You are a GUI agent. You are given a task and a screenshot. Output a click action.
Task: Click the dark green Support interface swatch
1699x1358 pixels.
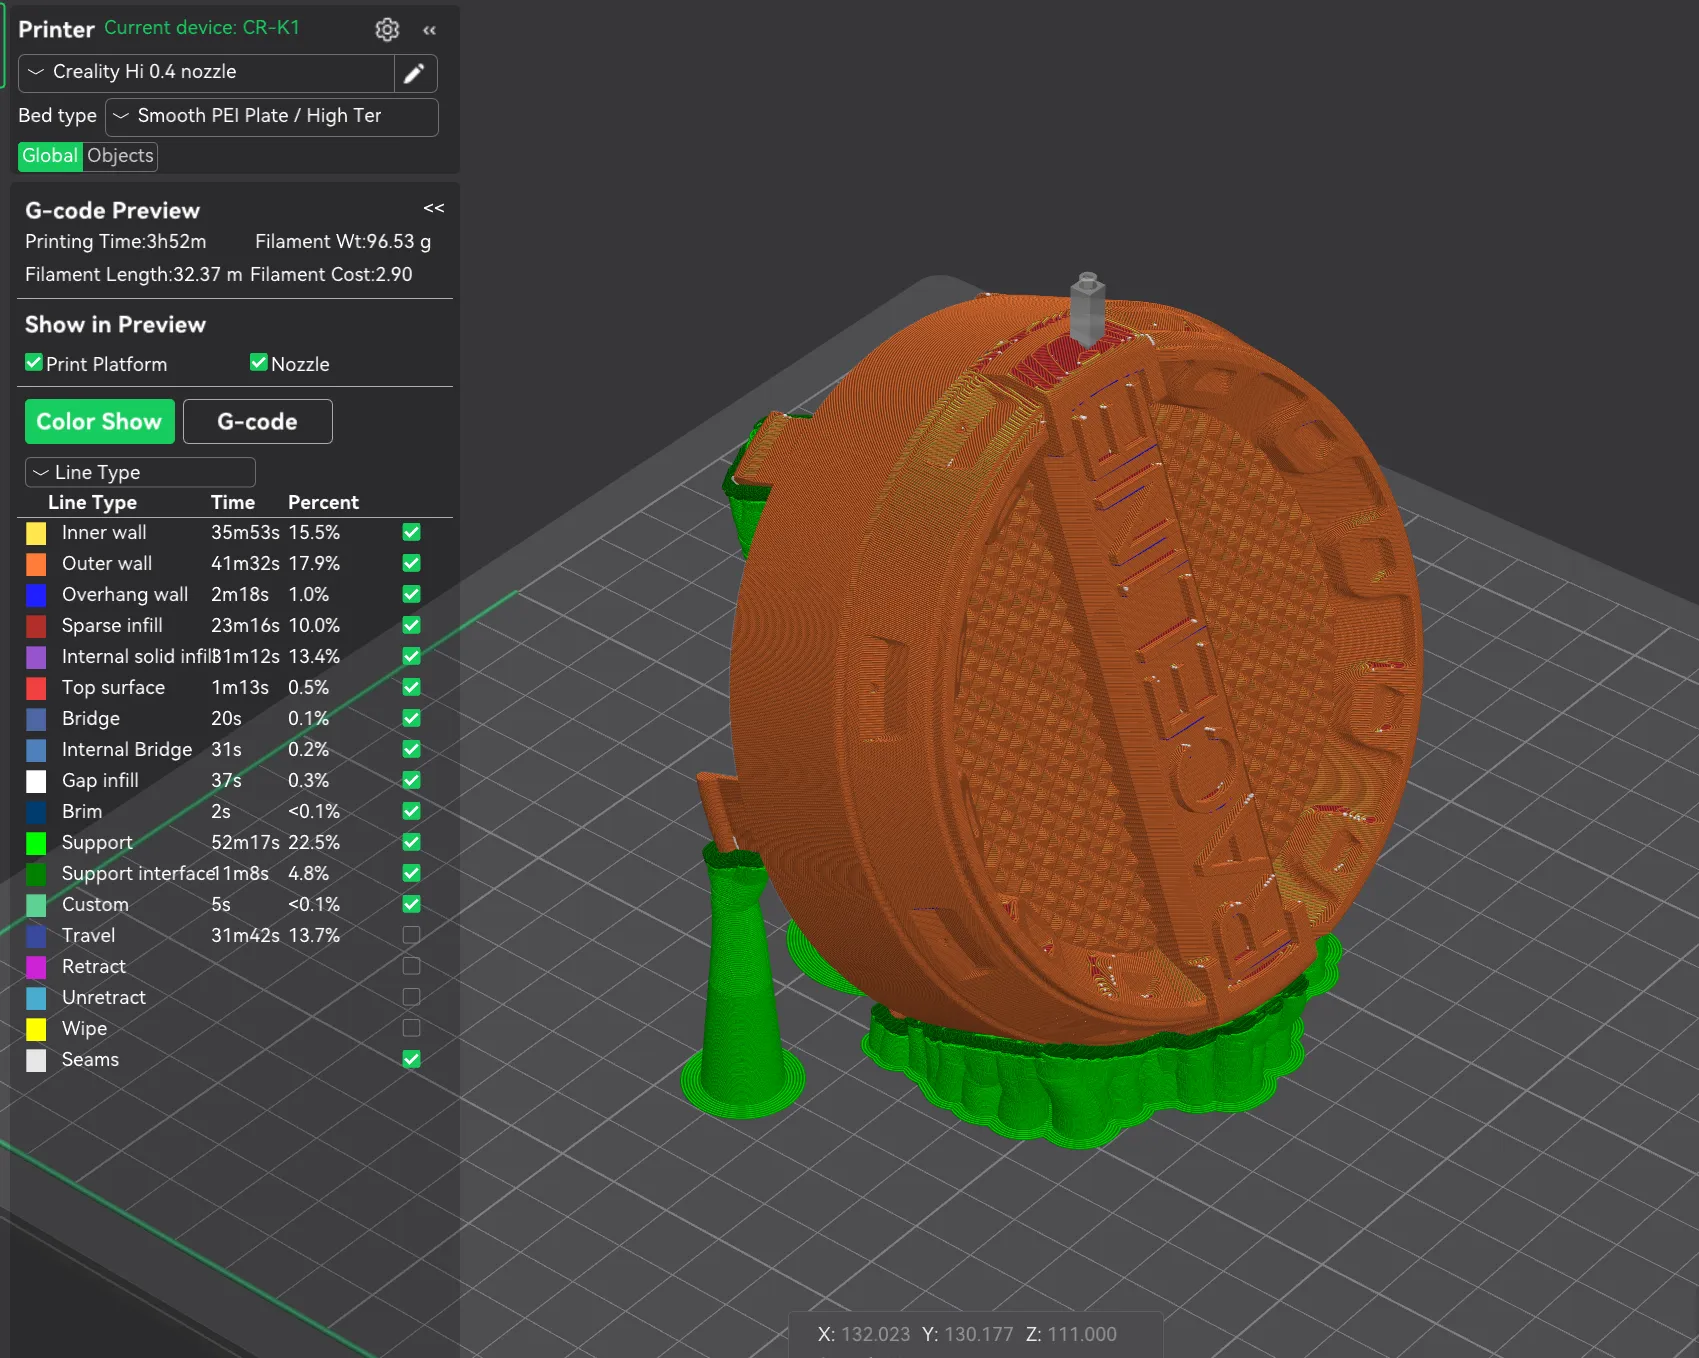tap(36, 874)
